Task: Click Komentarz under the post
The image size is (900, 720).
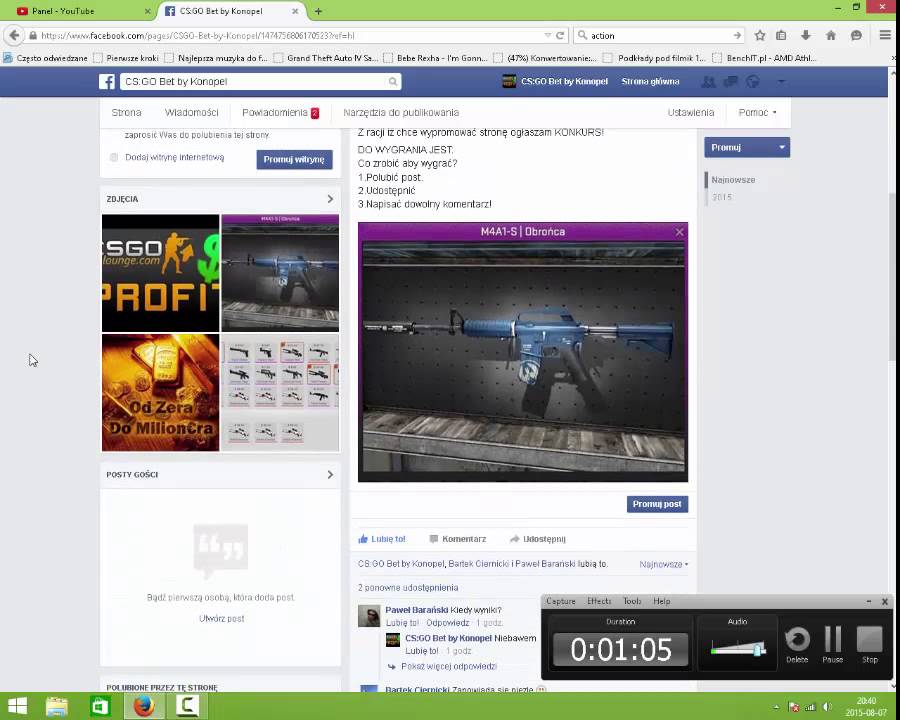Action: click(x=458, y=539)
